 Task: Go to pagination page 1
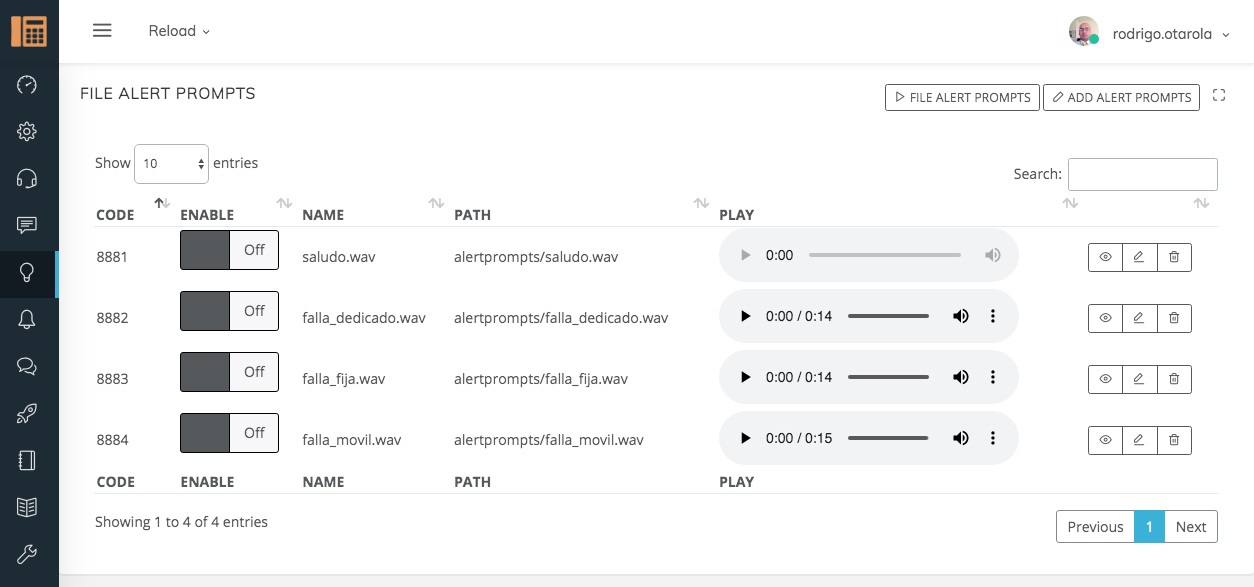1149,527
